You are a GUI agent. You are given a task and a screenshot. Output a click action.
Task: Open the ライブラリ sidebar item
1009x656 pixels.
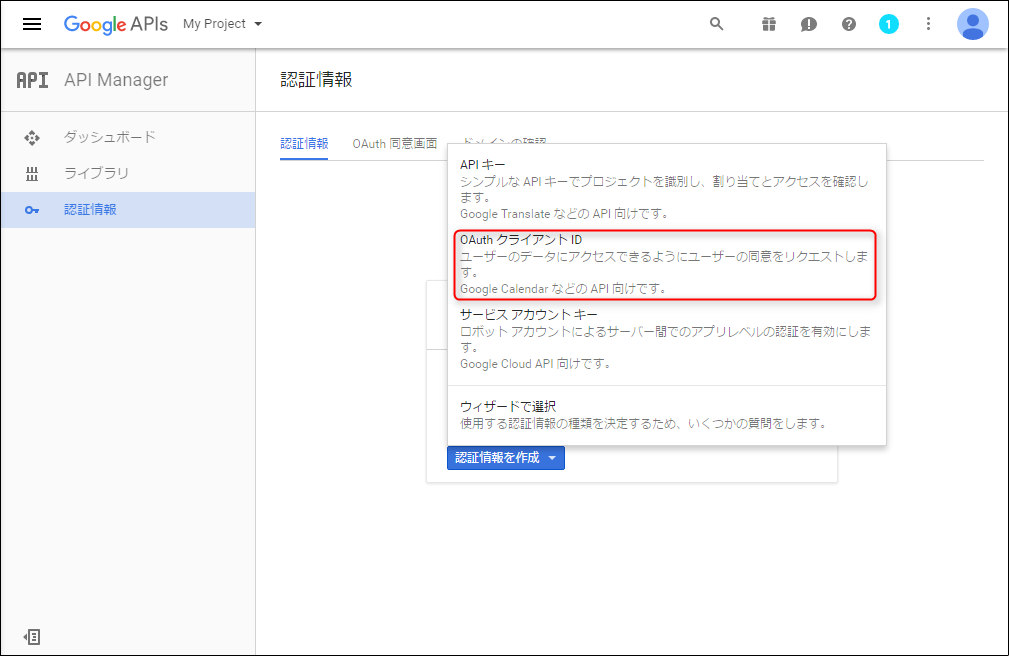pyautogui.click(x=128, y=173)
